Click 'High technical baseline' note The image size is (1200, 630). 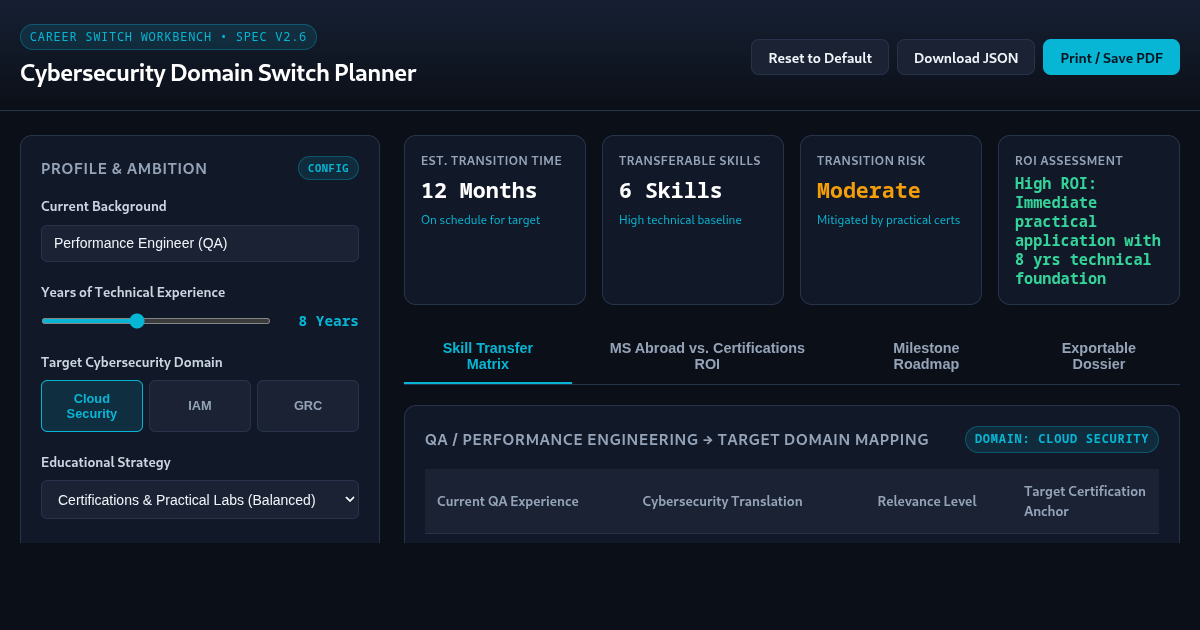point(680,220)
